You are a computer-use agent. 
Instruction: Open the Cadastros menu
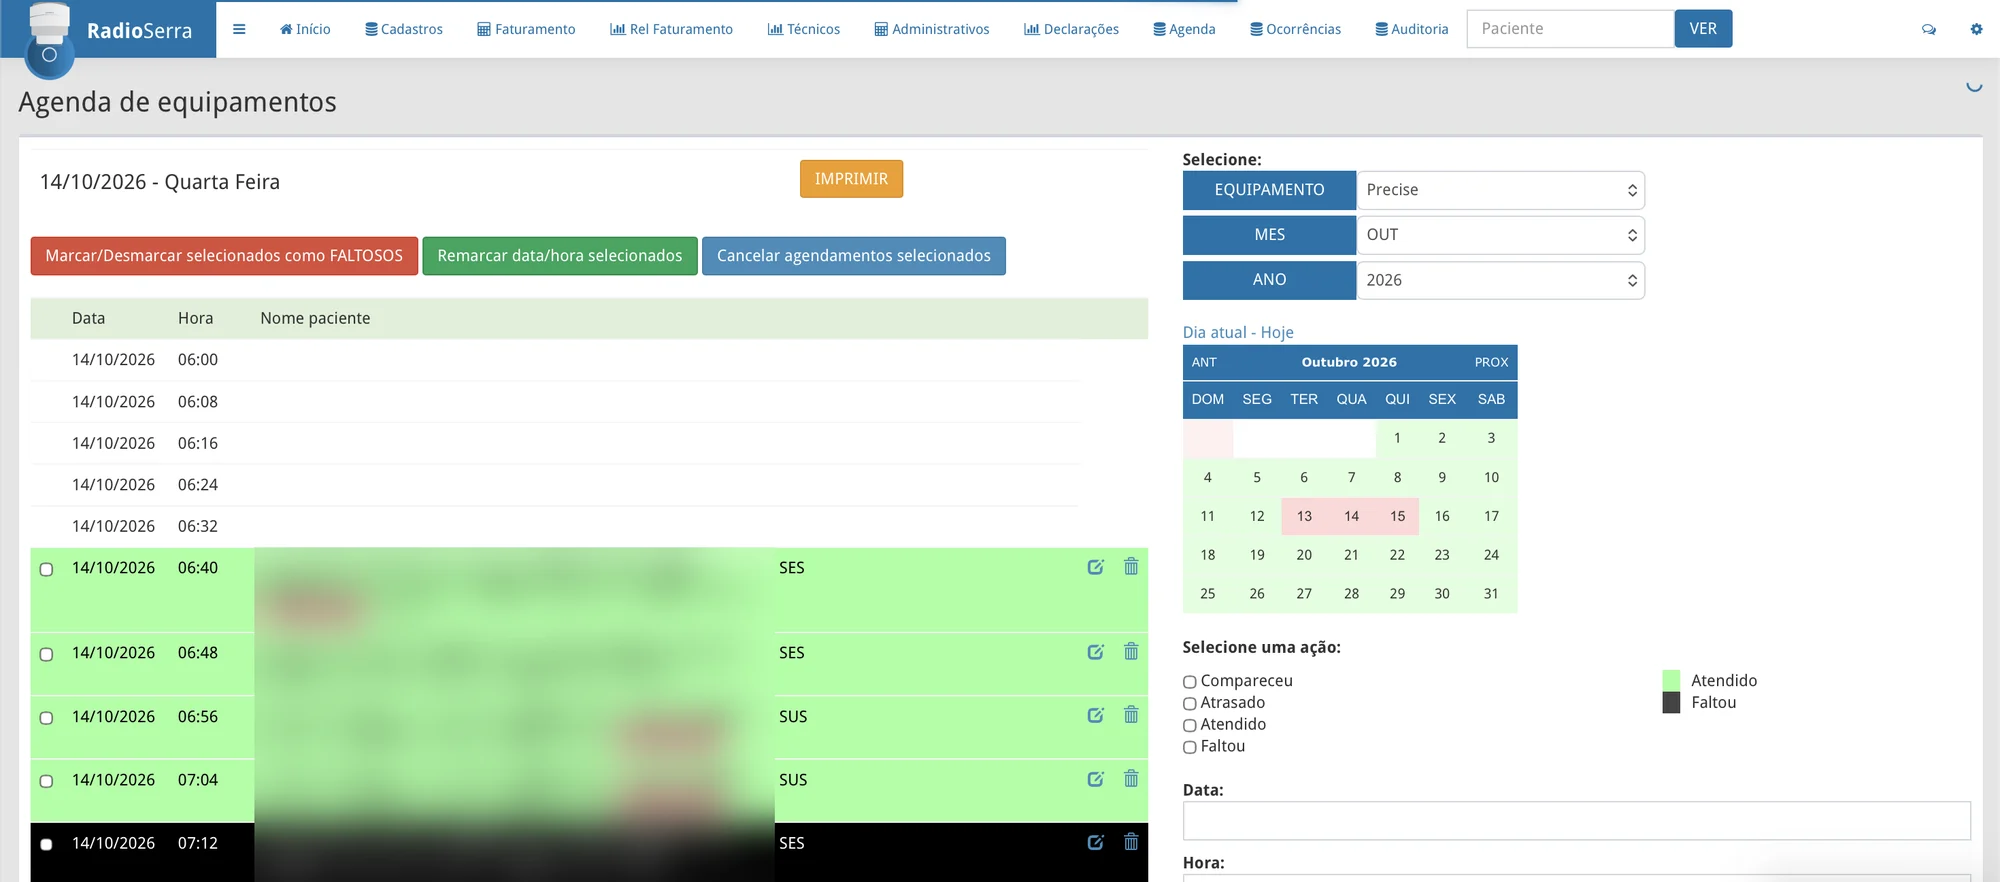point(404,29)
